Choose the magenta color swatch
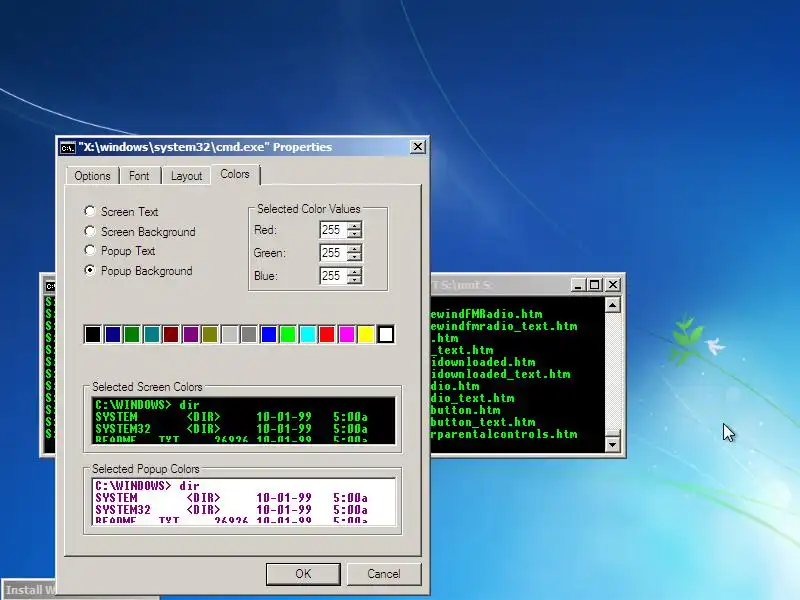800x600 pixels. [346, 335]
